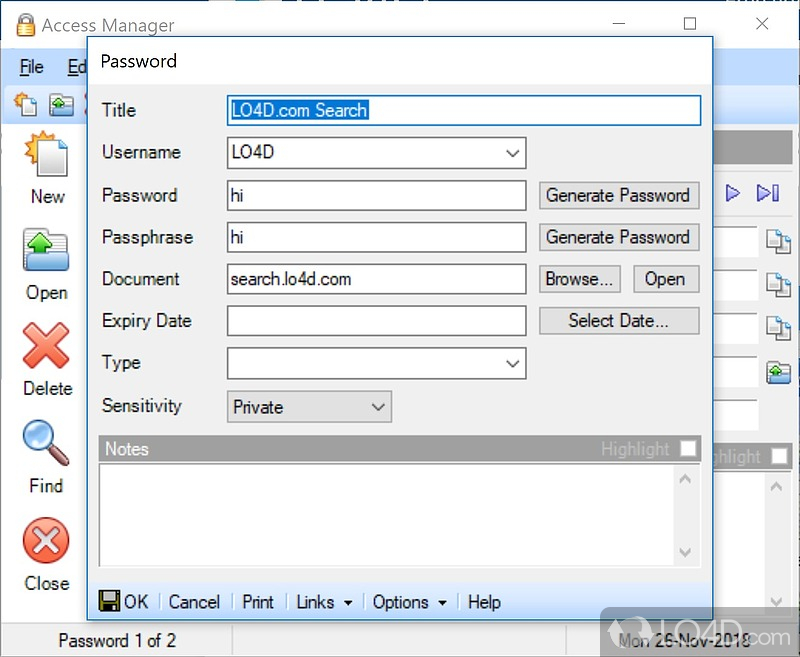
Task: Click the Open button beside Document
Action: pyautogui.click(x=666, y=279)
